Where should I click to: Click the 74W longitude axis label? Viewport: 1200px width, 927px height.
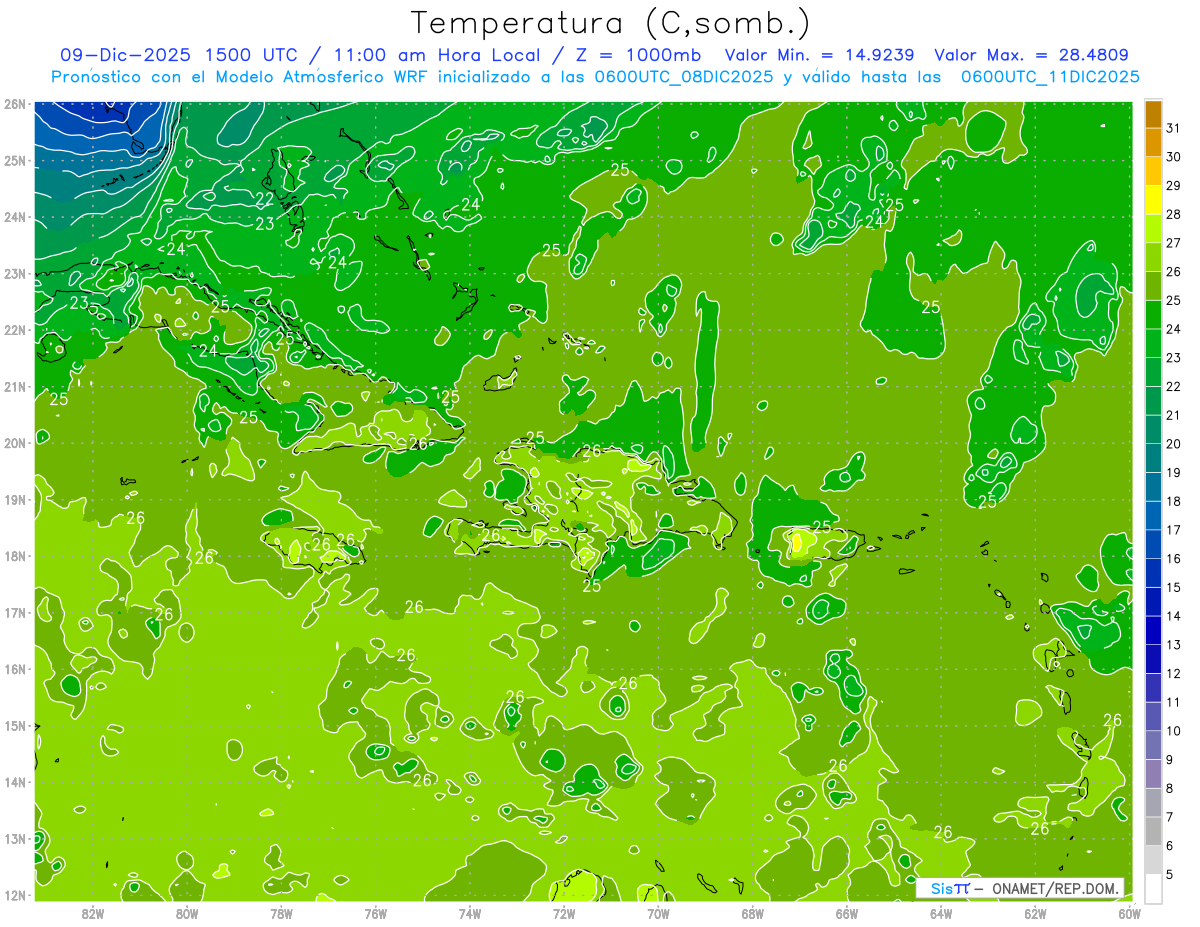click(470, 913)
